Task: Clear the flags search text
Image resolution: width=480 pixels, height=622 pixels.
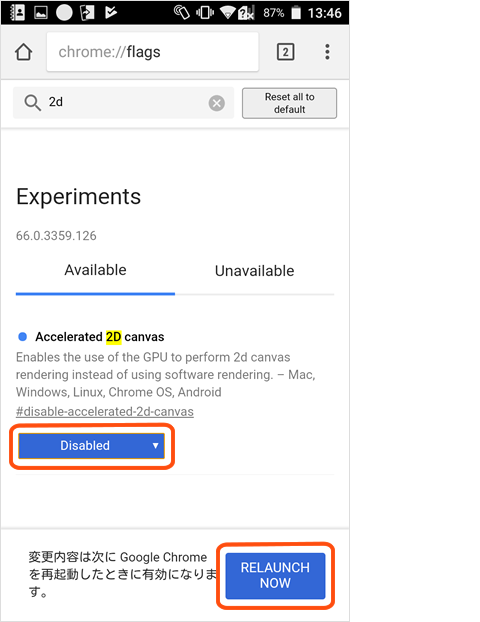Action: point(217,103)
